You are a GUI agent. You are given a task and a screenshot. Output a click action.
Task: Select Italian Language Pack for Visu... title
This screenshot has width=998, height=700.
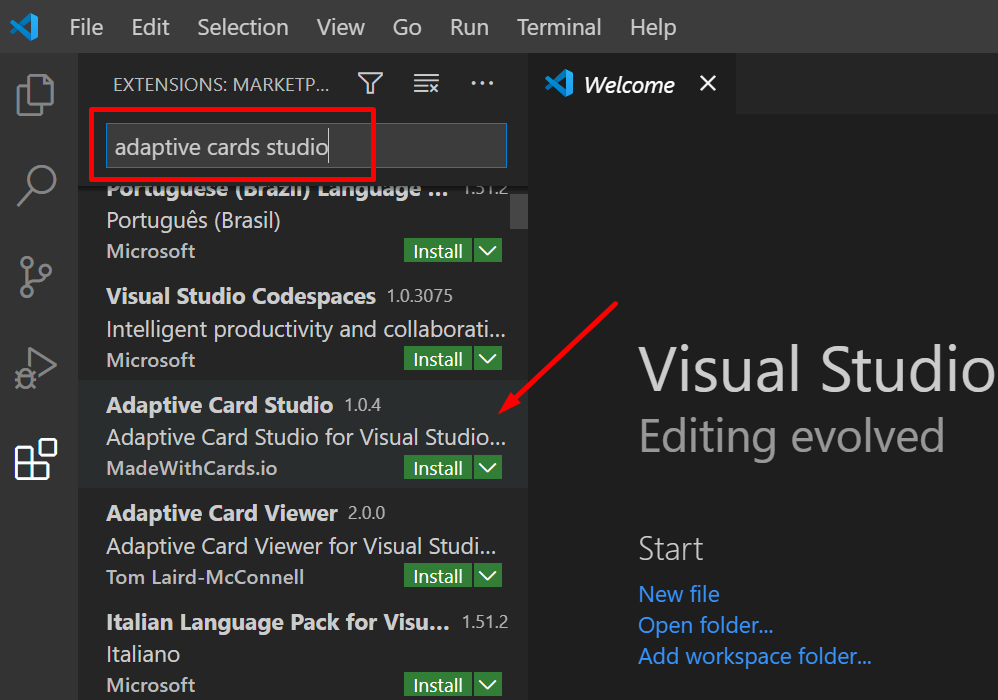278,622
